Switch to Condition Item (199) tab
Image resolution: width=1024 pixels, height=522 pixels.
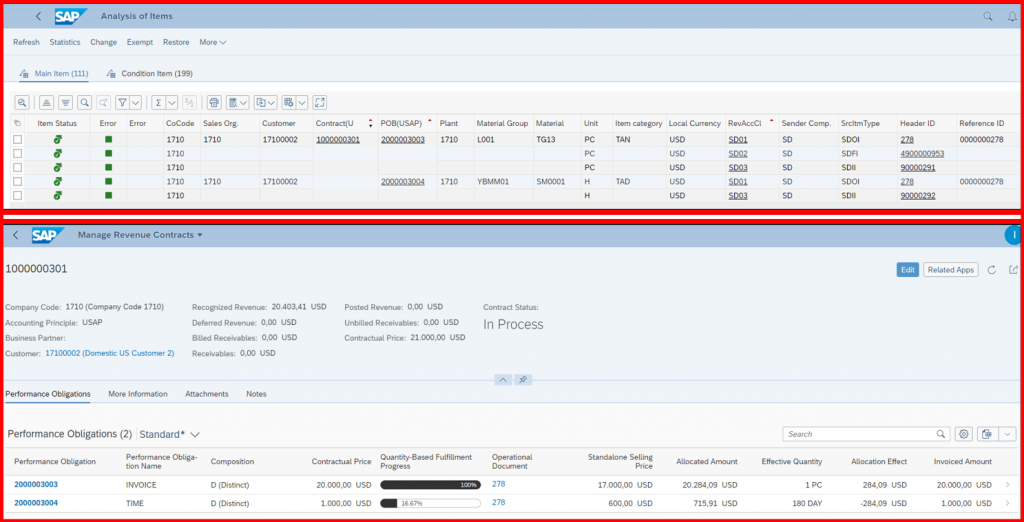(150, 73)
